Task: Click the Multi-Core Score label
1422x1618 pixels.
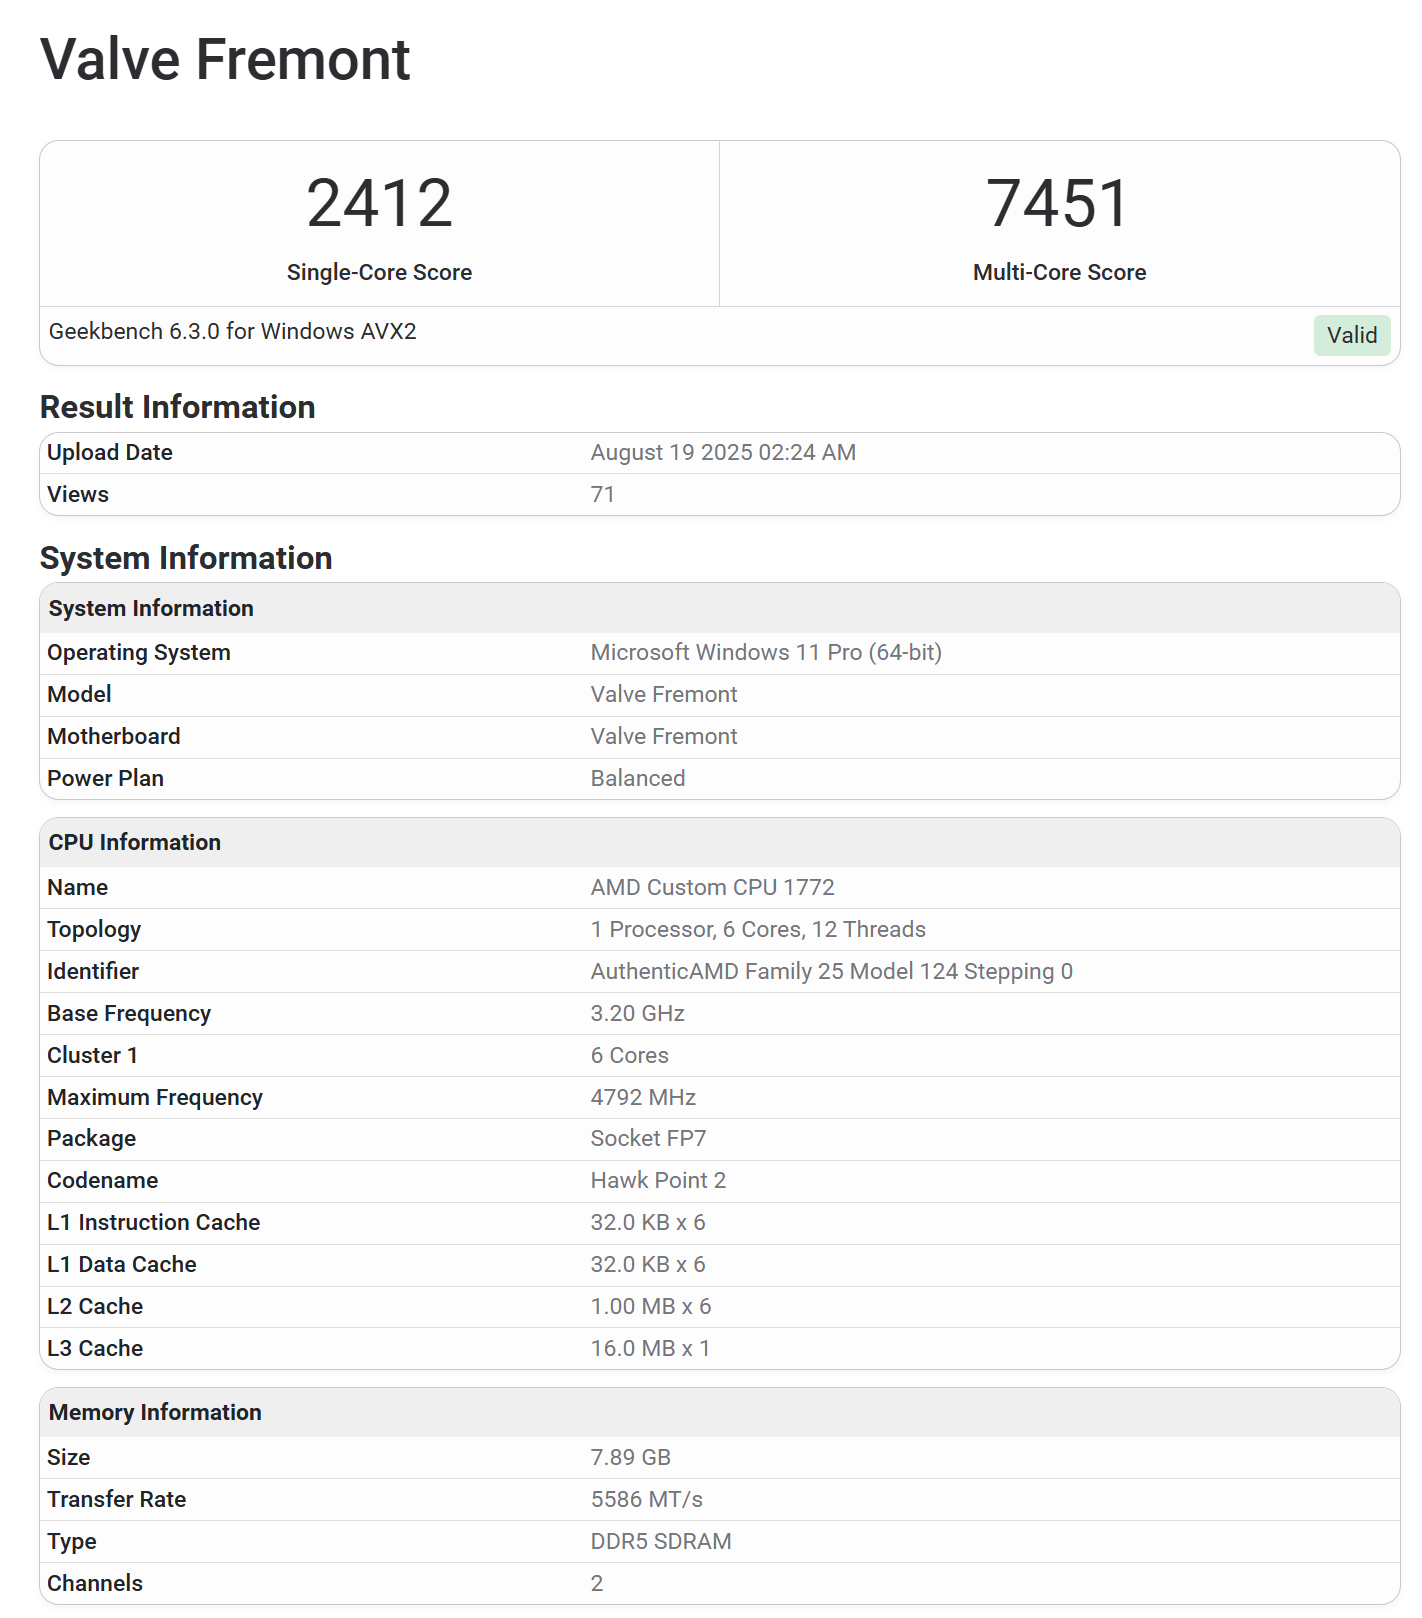Action: [x=1059, y=272]
